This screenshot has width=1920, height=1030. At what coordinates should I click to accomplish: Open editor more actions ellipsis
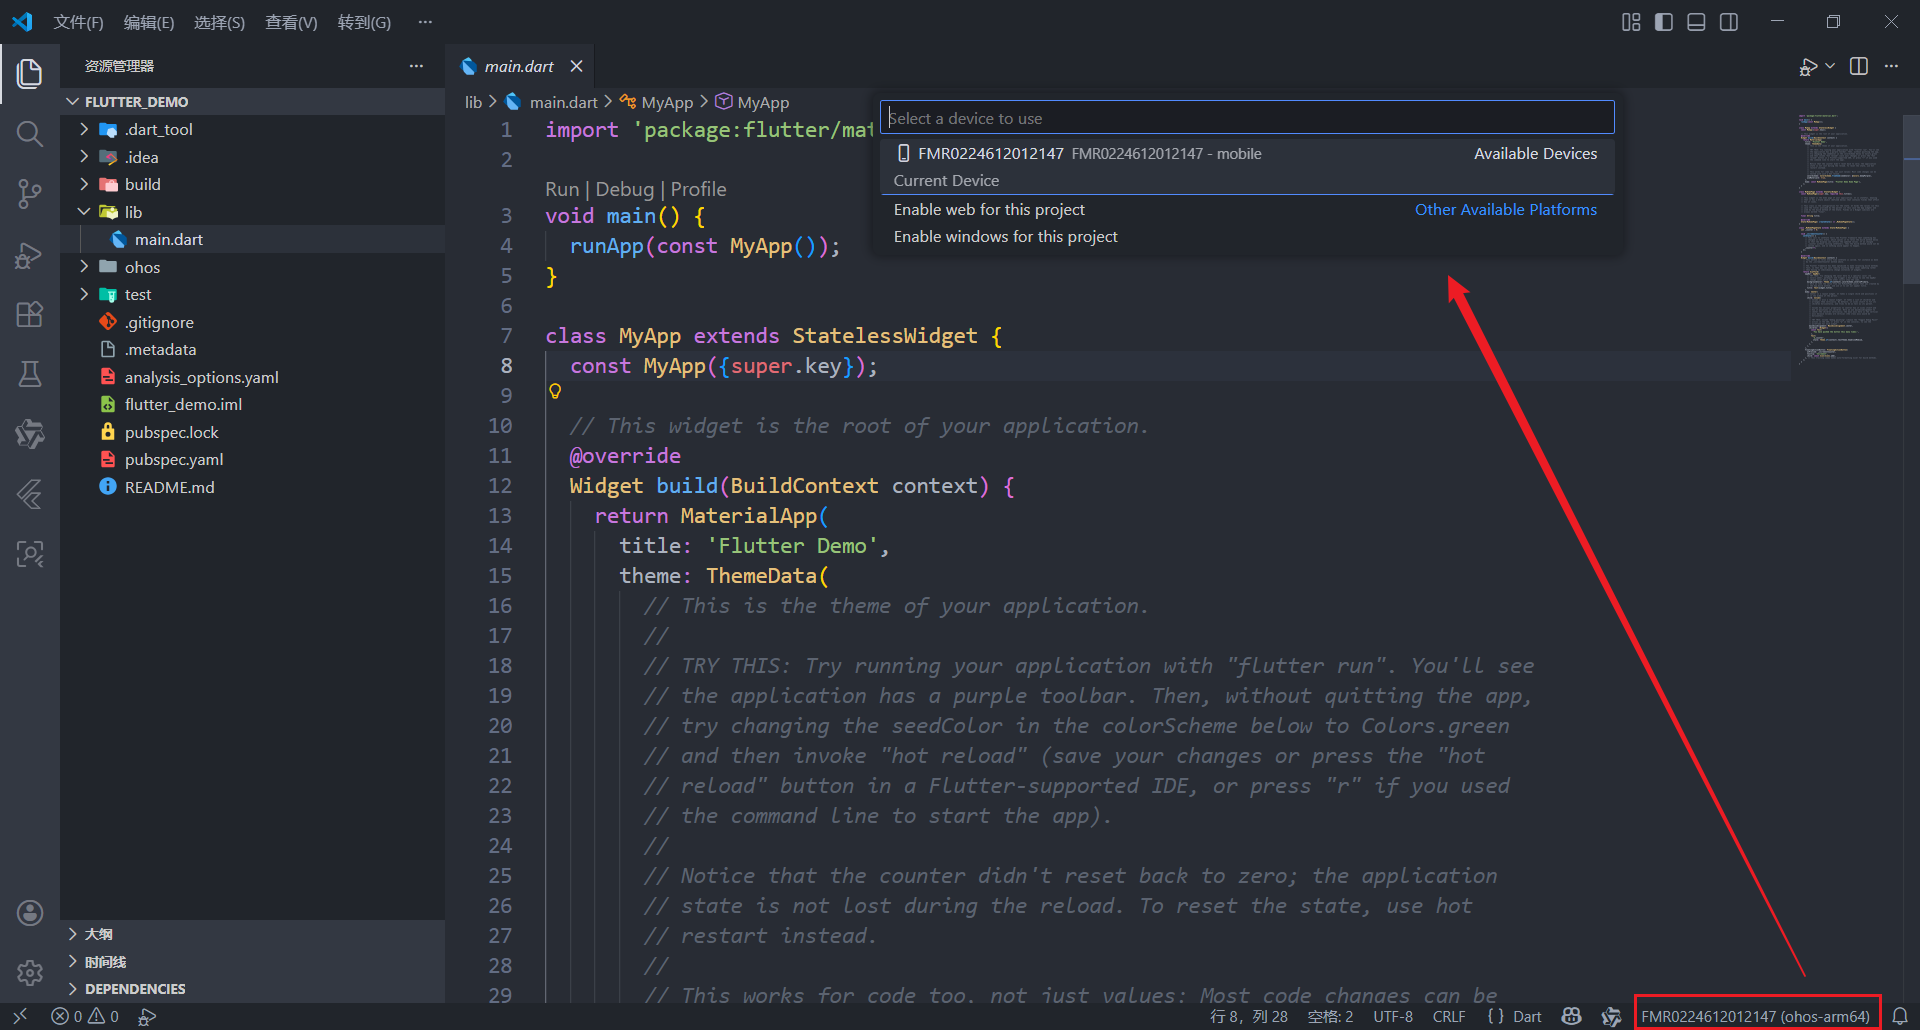[1891, 66]
